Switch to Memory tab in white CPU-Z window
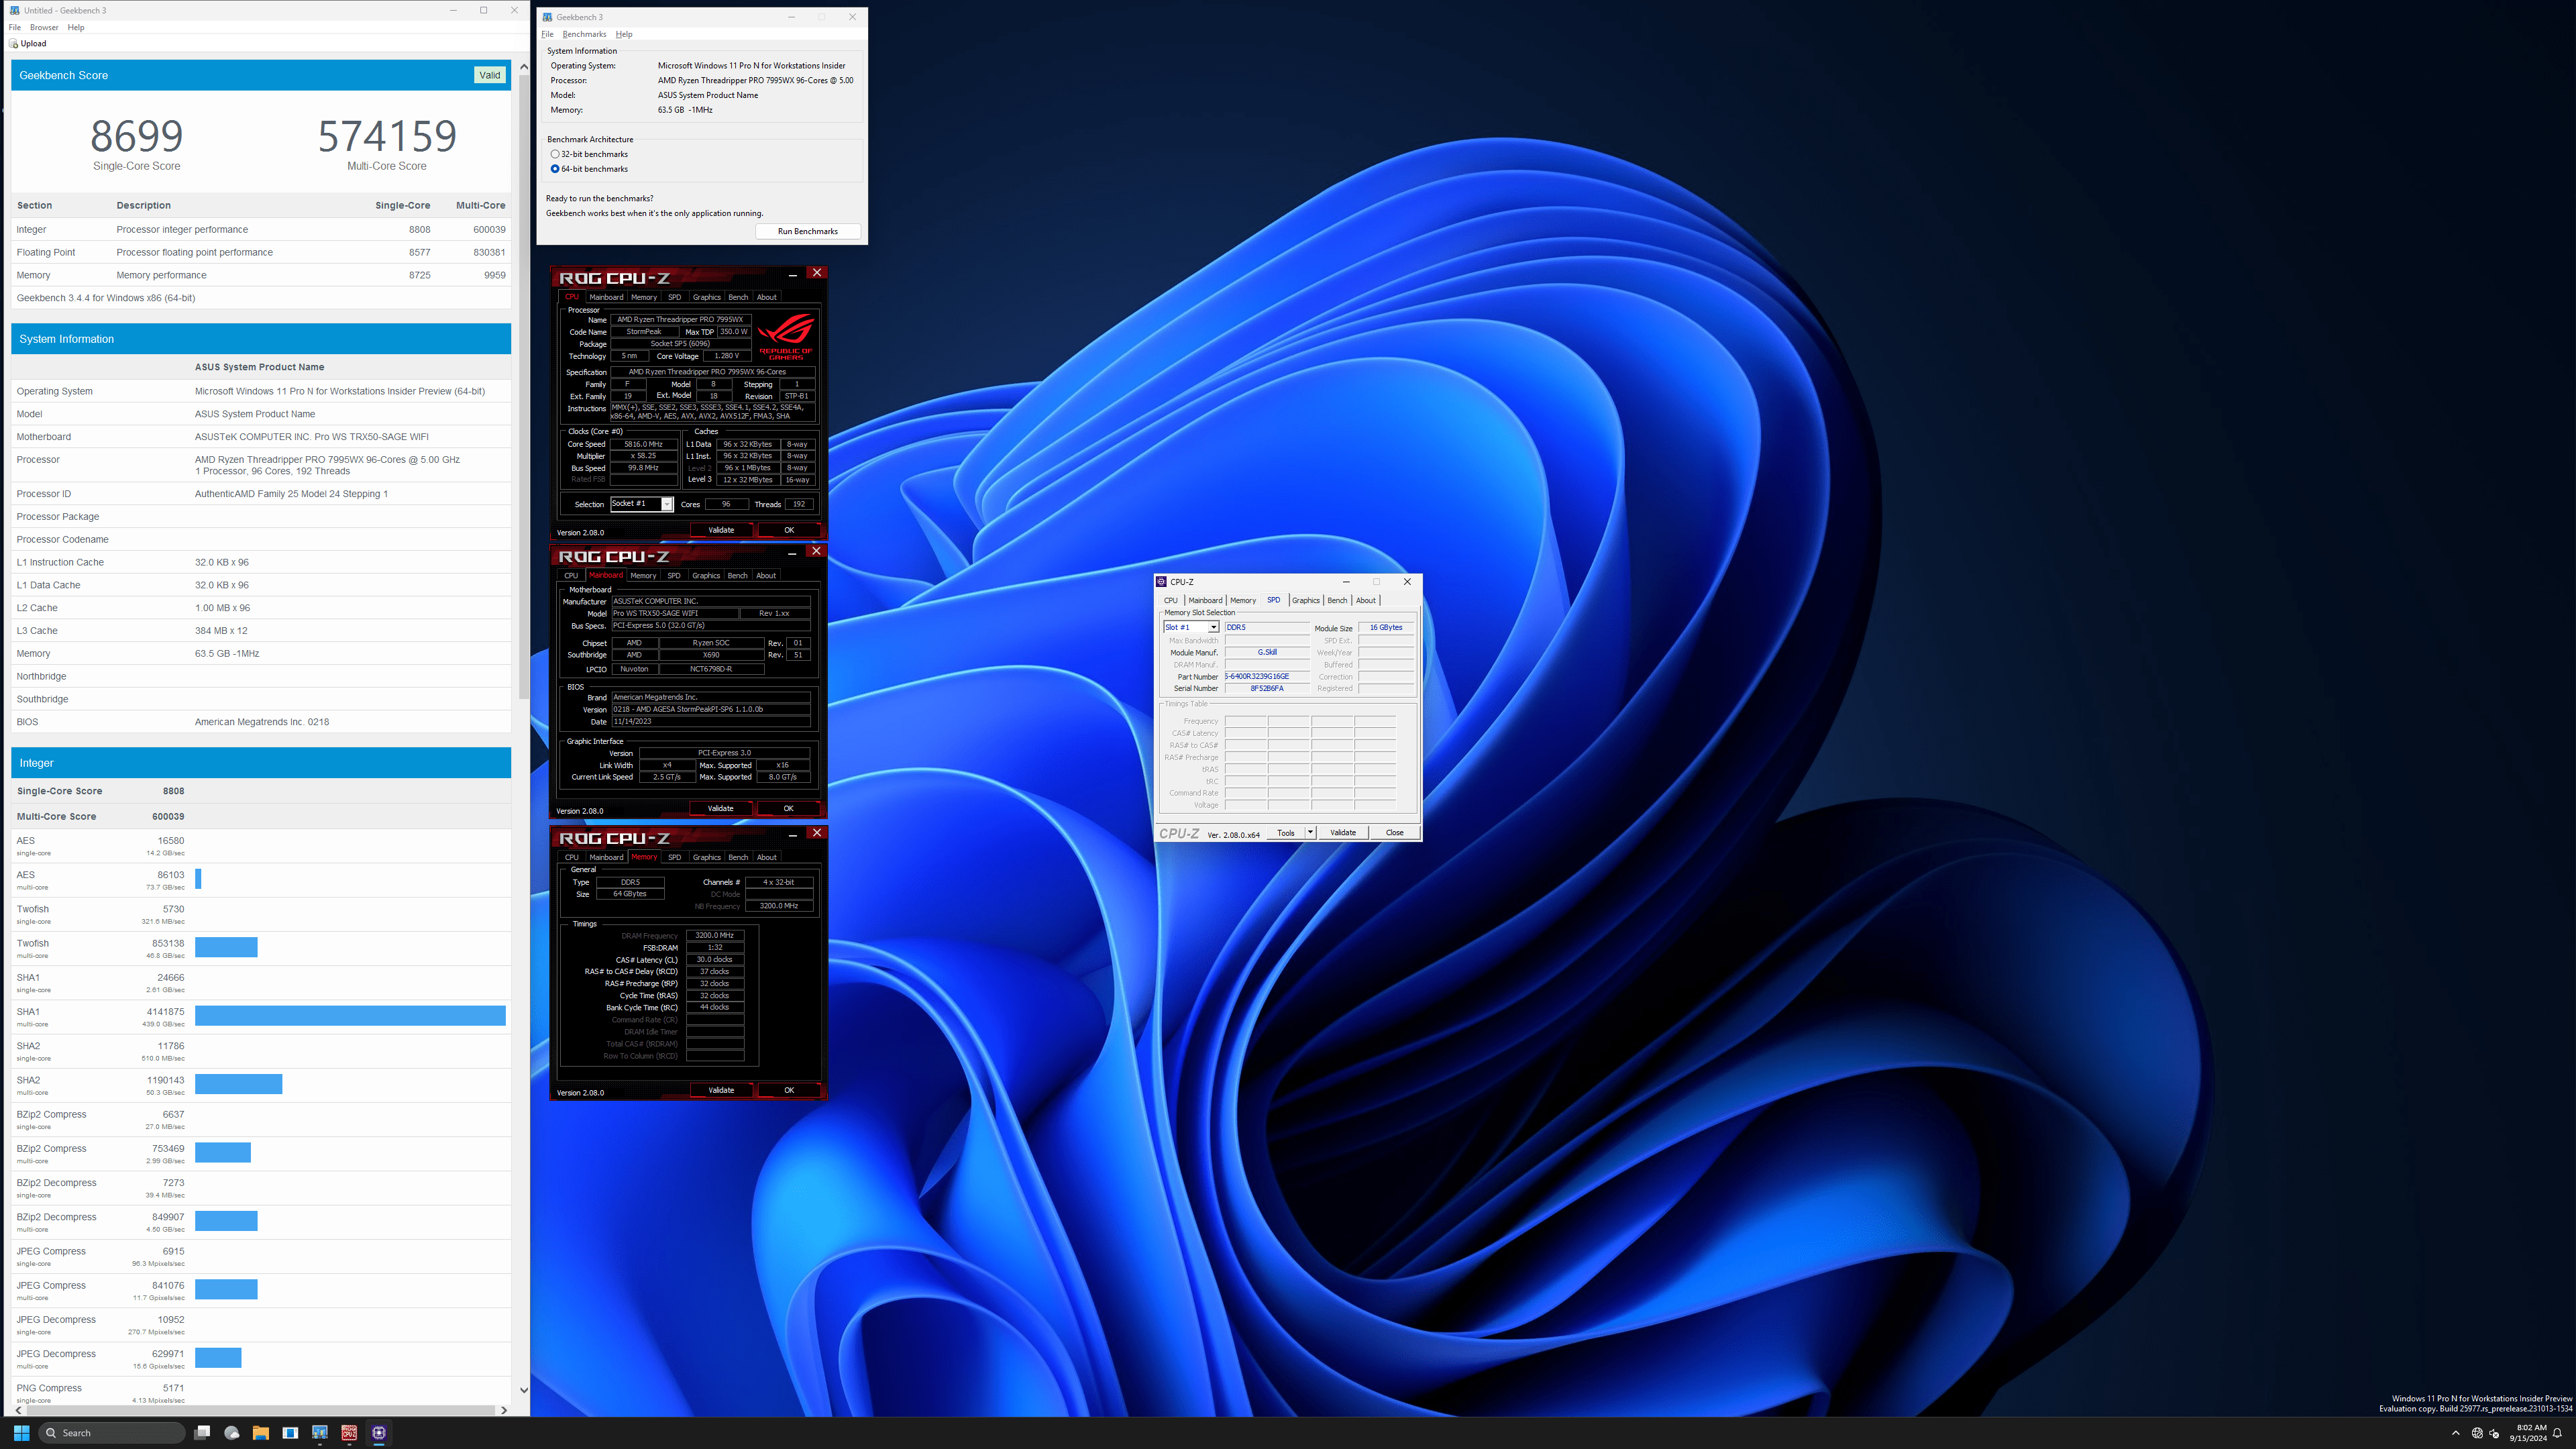2576x1449 pixels. click(x=1243, y=600)
